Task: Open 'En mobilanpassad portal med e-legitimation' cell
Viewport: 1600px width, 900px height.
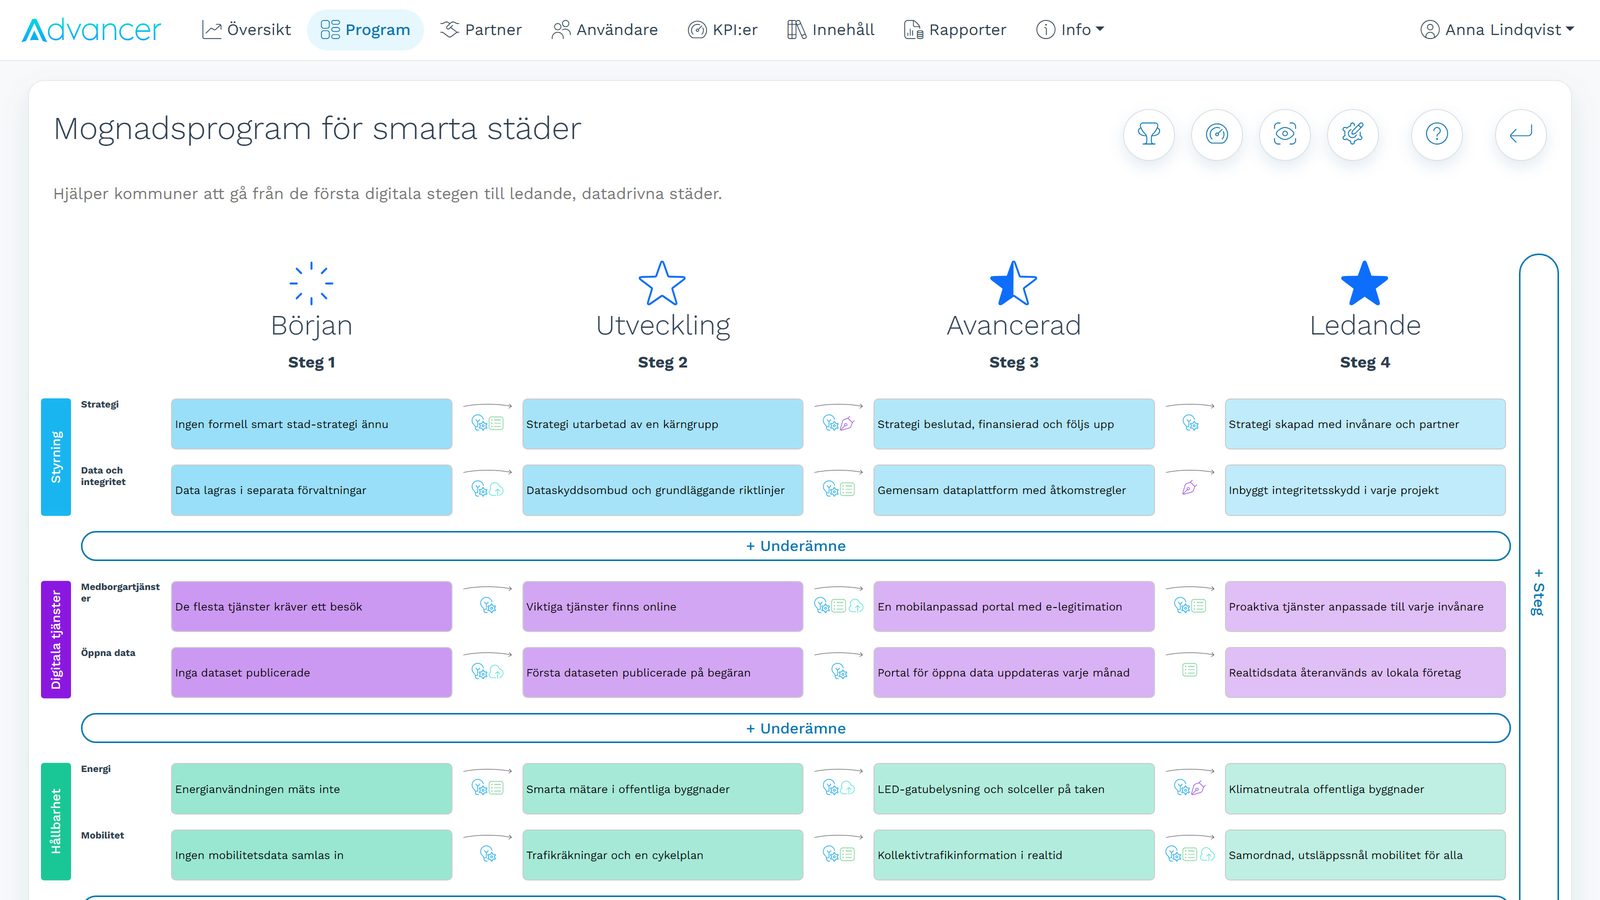Action: (1014, 606)
